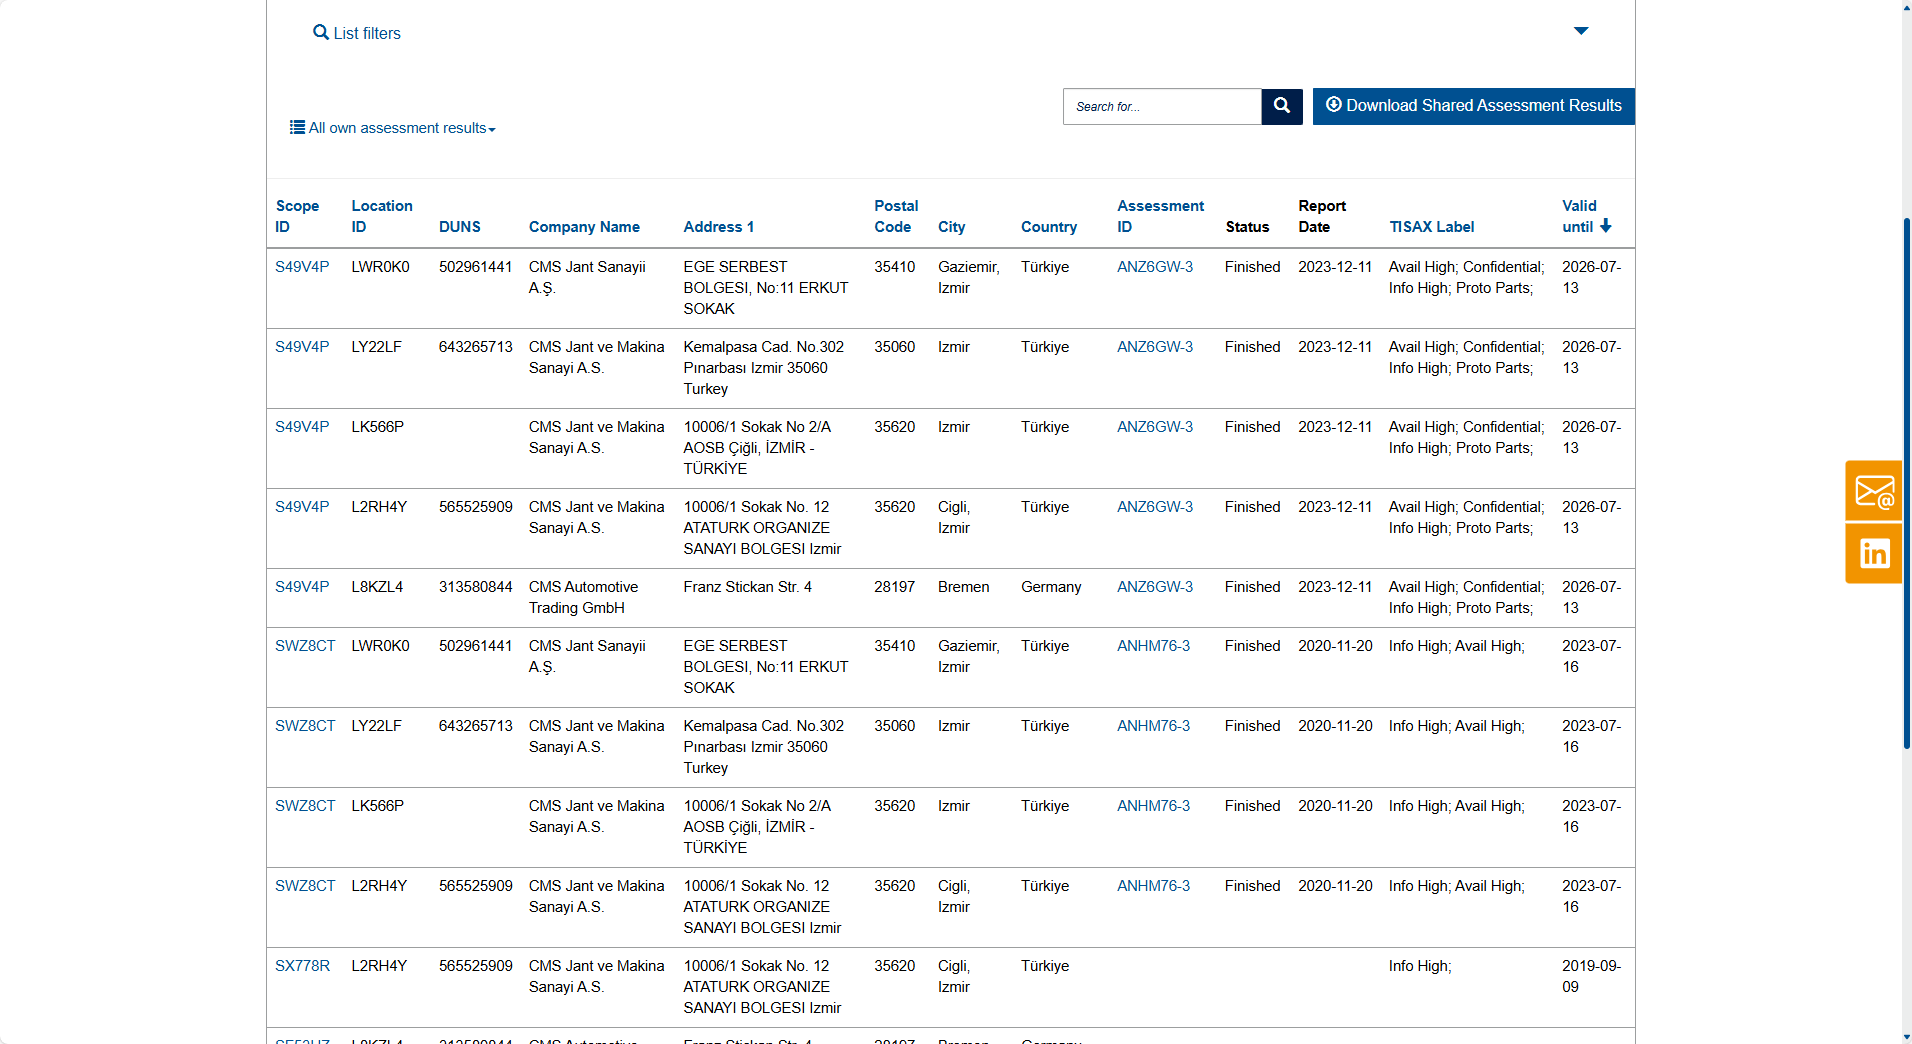Image resolution: width=1912 pixels, height=1044 pixels.
Task: Open SX778R scope ID link
Action: coord(302,966)
